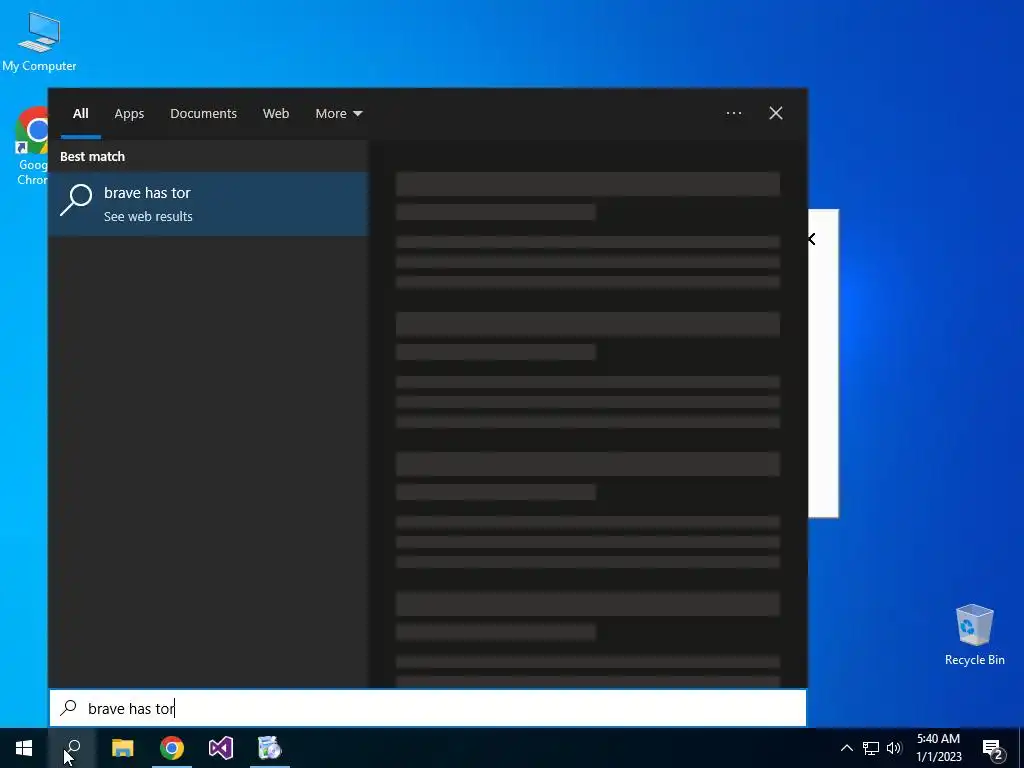Switch to the Apps search tab

129,114
